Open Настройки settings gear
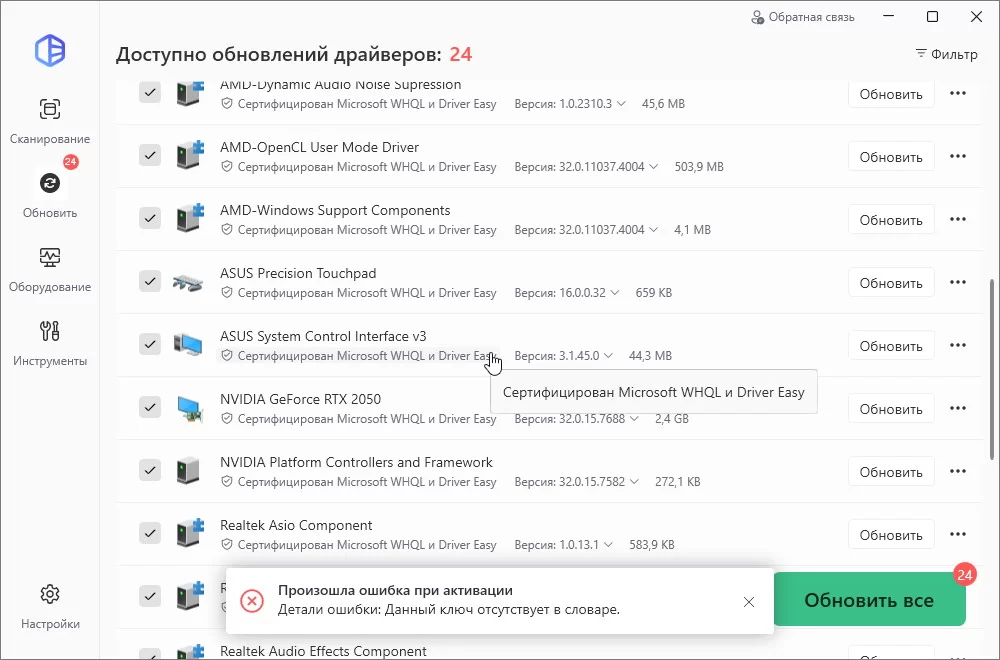Screen dimensions: 1000x660 pos(50,606)
